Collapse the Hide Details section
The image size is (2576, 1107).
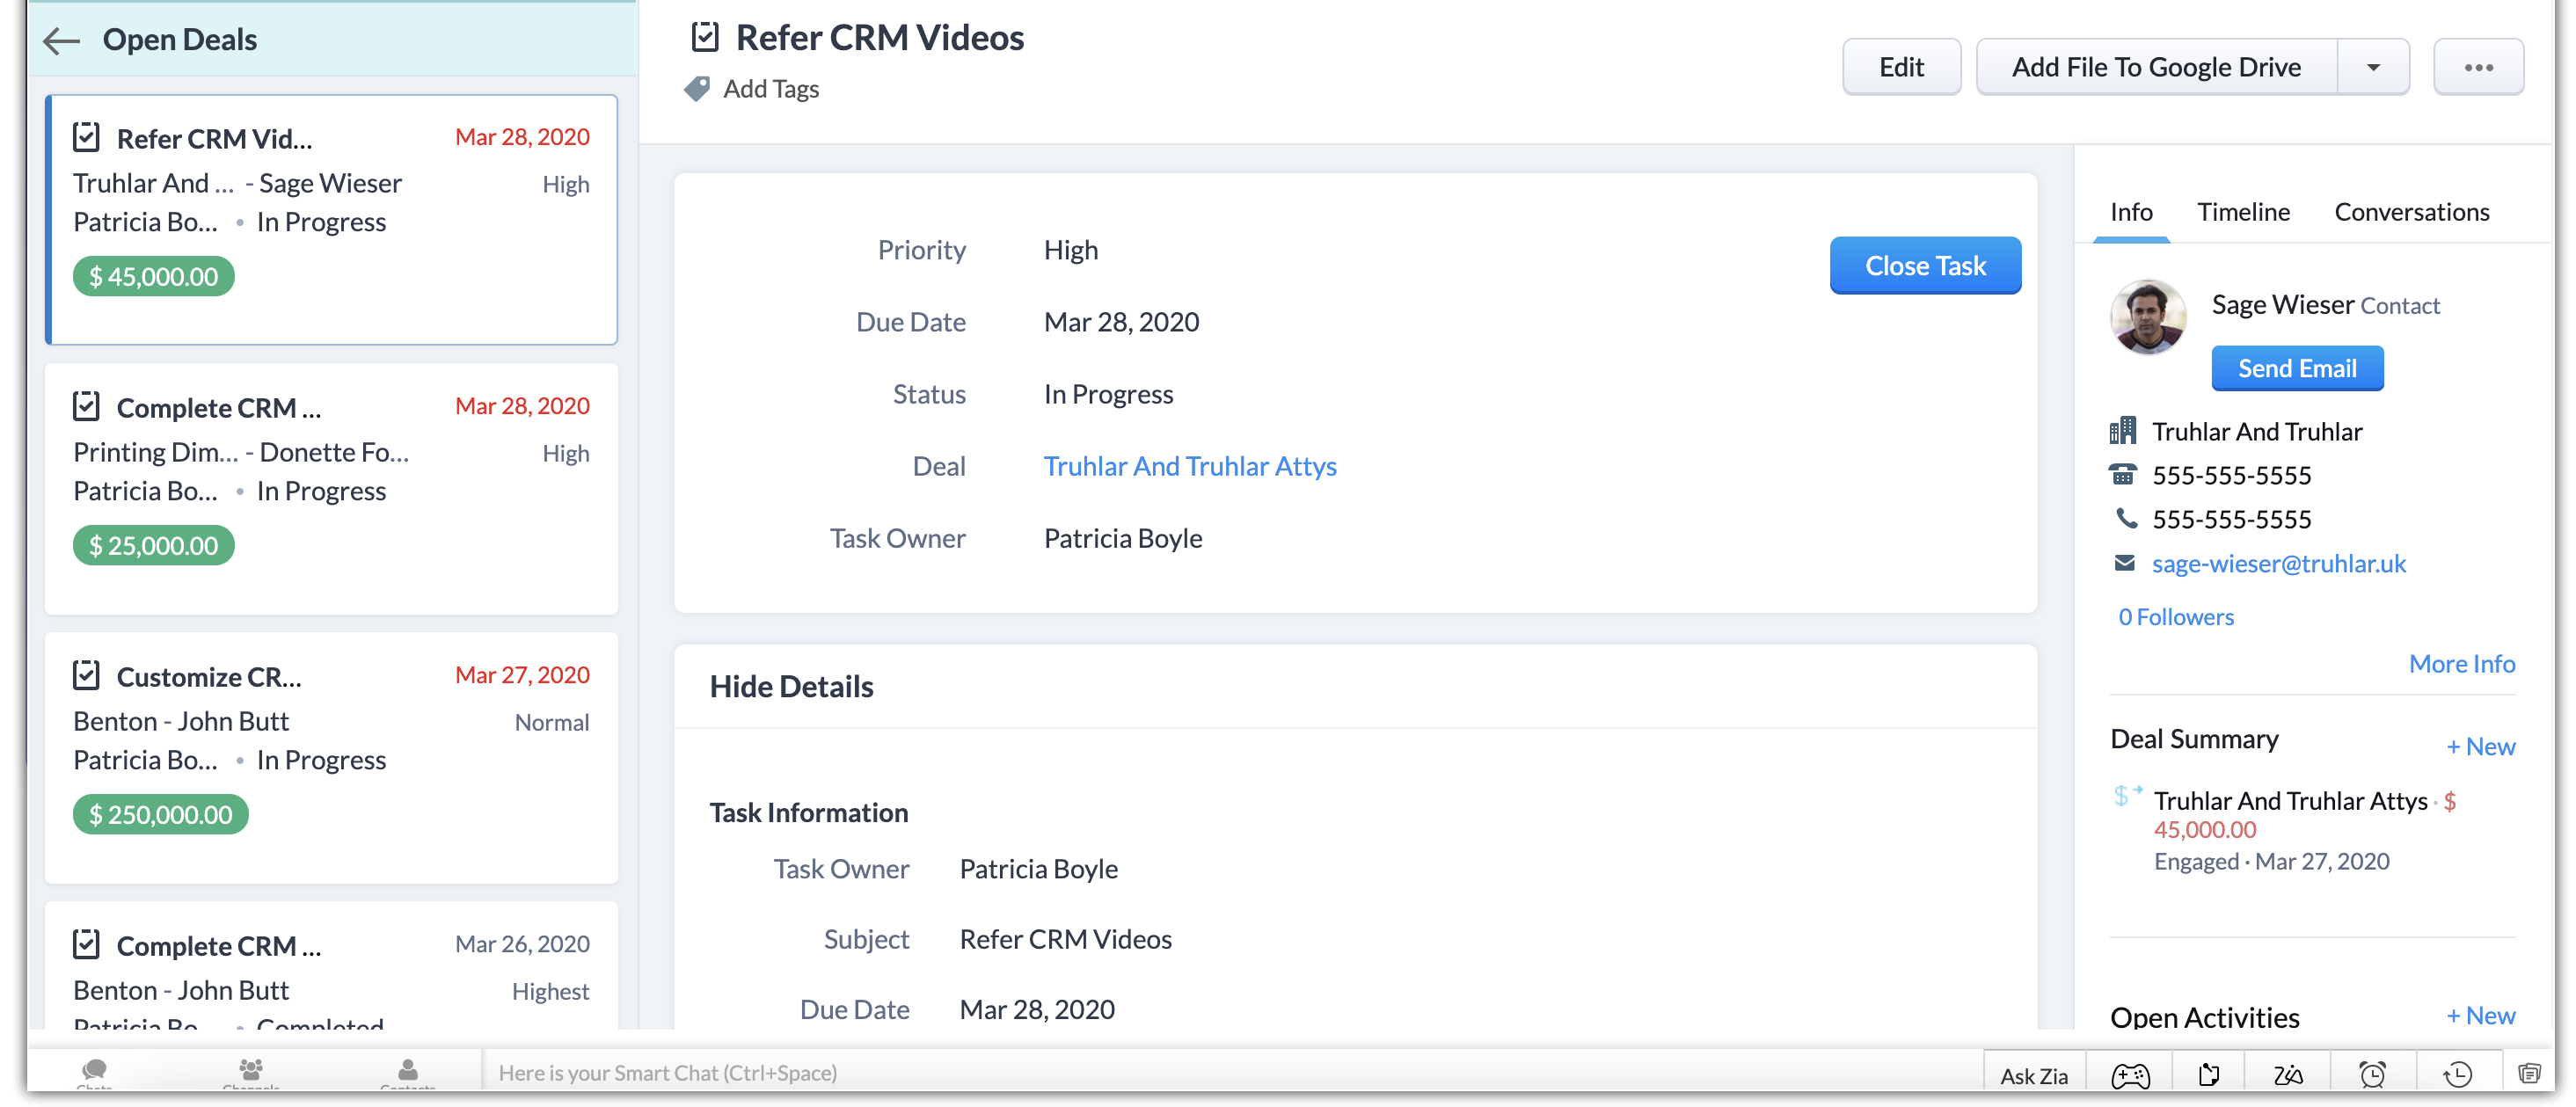[x=791, y=687]
